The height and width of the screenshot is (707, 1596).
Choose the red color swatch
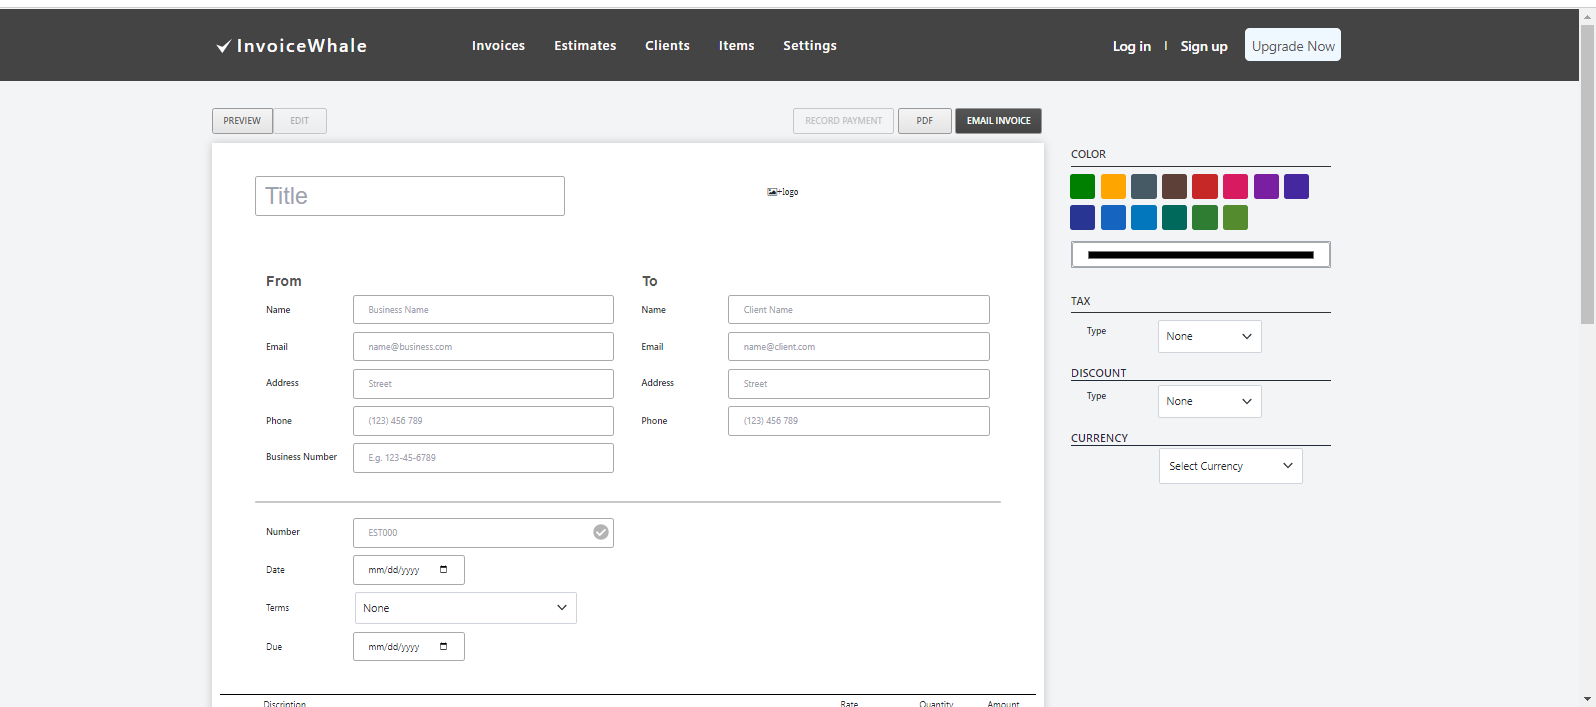(x=1205, y=187)
